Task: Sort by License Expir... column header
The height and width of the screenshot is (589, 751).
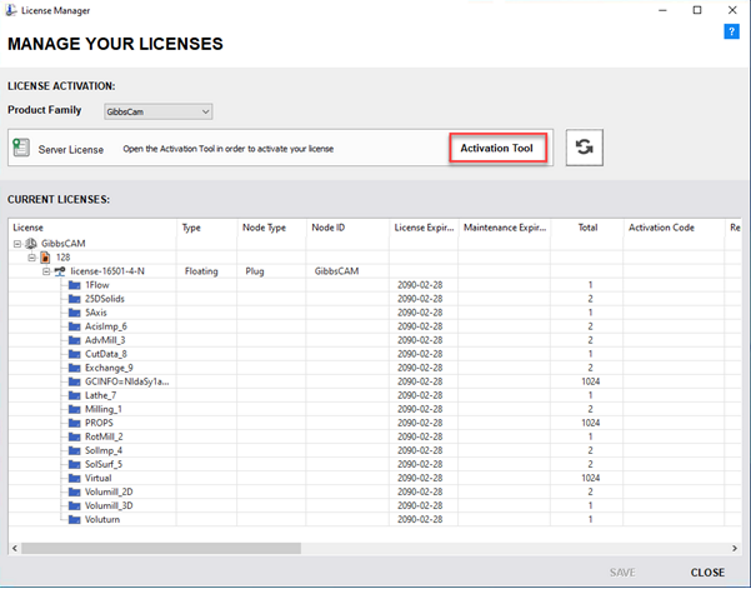Action: click(424, 227)
